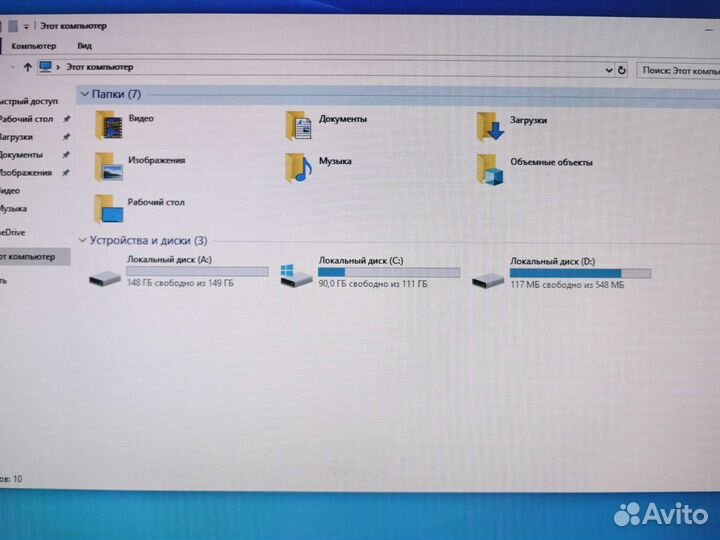This screenshot has height=540, width=720.
Task: Select the Локальный диск (C:) drive icon
Action: (x=296, y=276)
